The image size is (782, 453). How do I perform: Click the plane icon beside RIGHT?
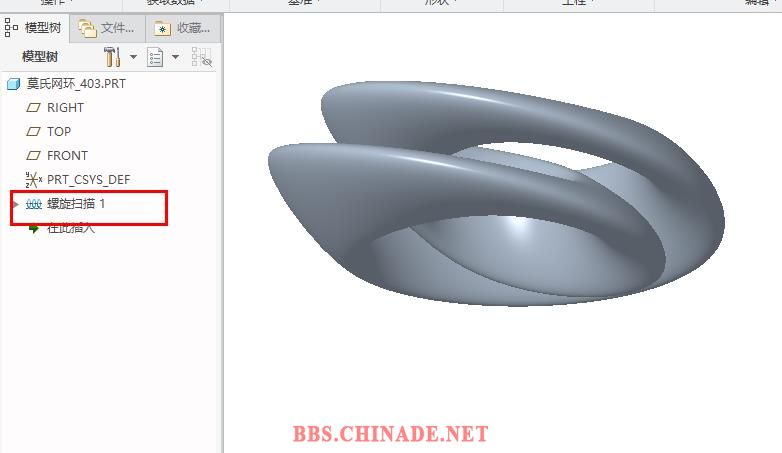coord(33,107)
